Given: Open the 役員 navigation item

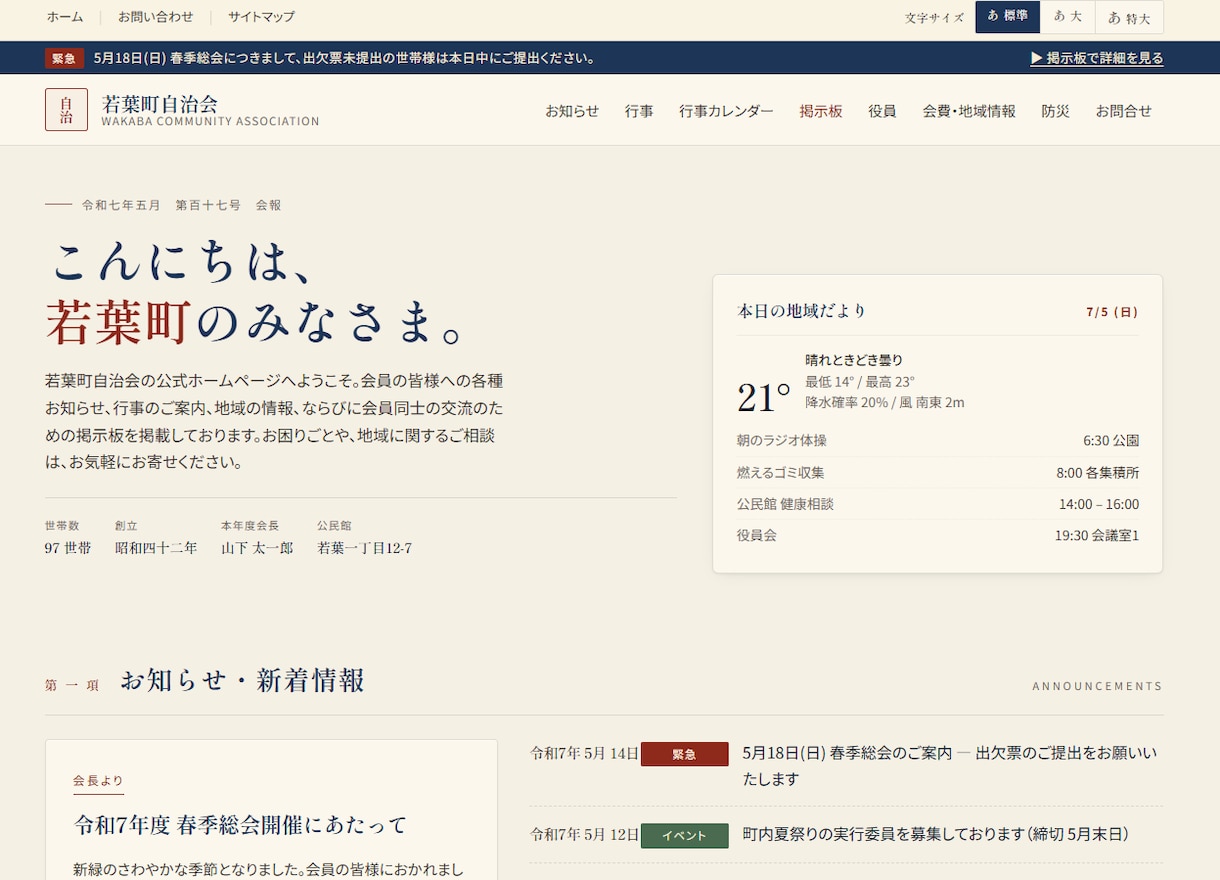Looking at the screenshot, I should tap(882, 111).
